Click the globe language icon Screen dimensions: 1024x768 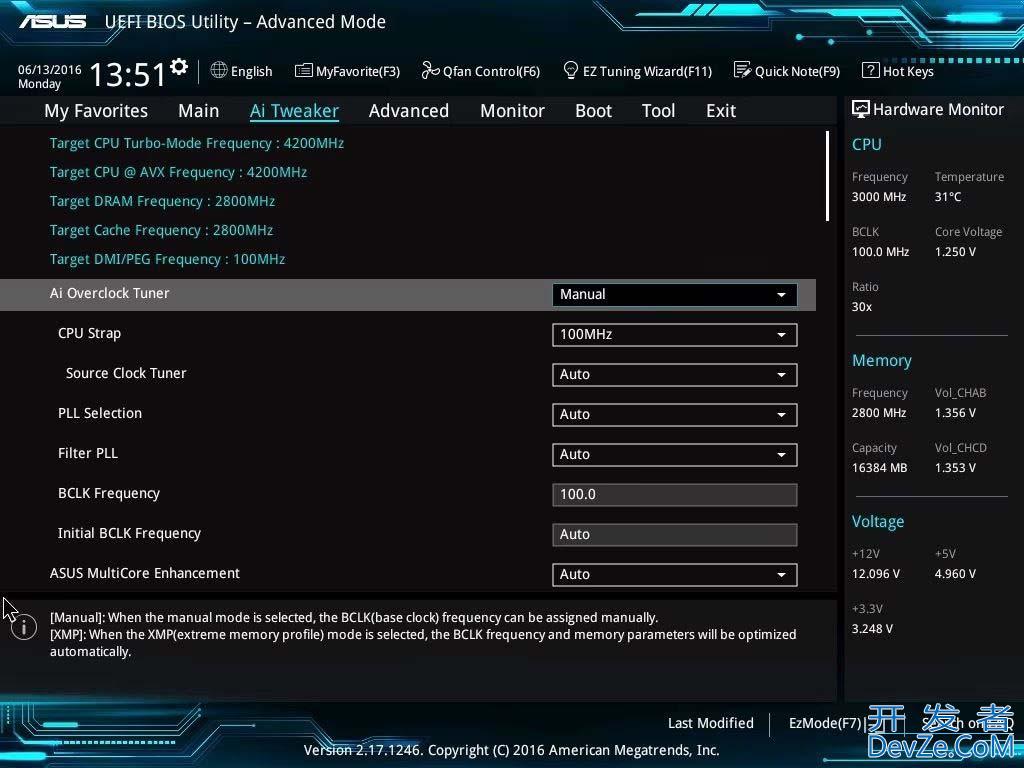point(219,70)
